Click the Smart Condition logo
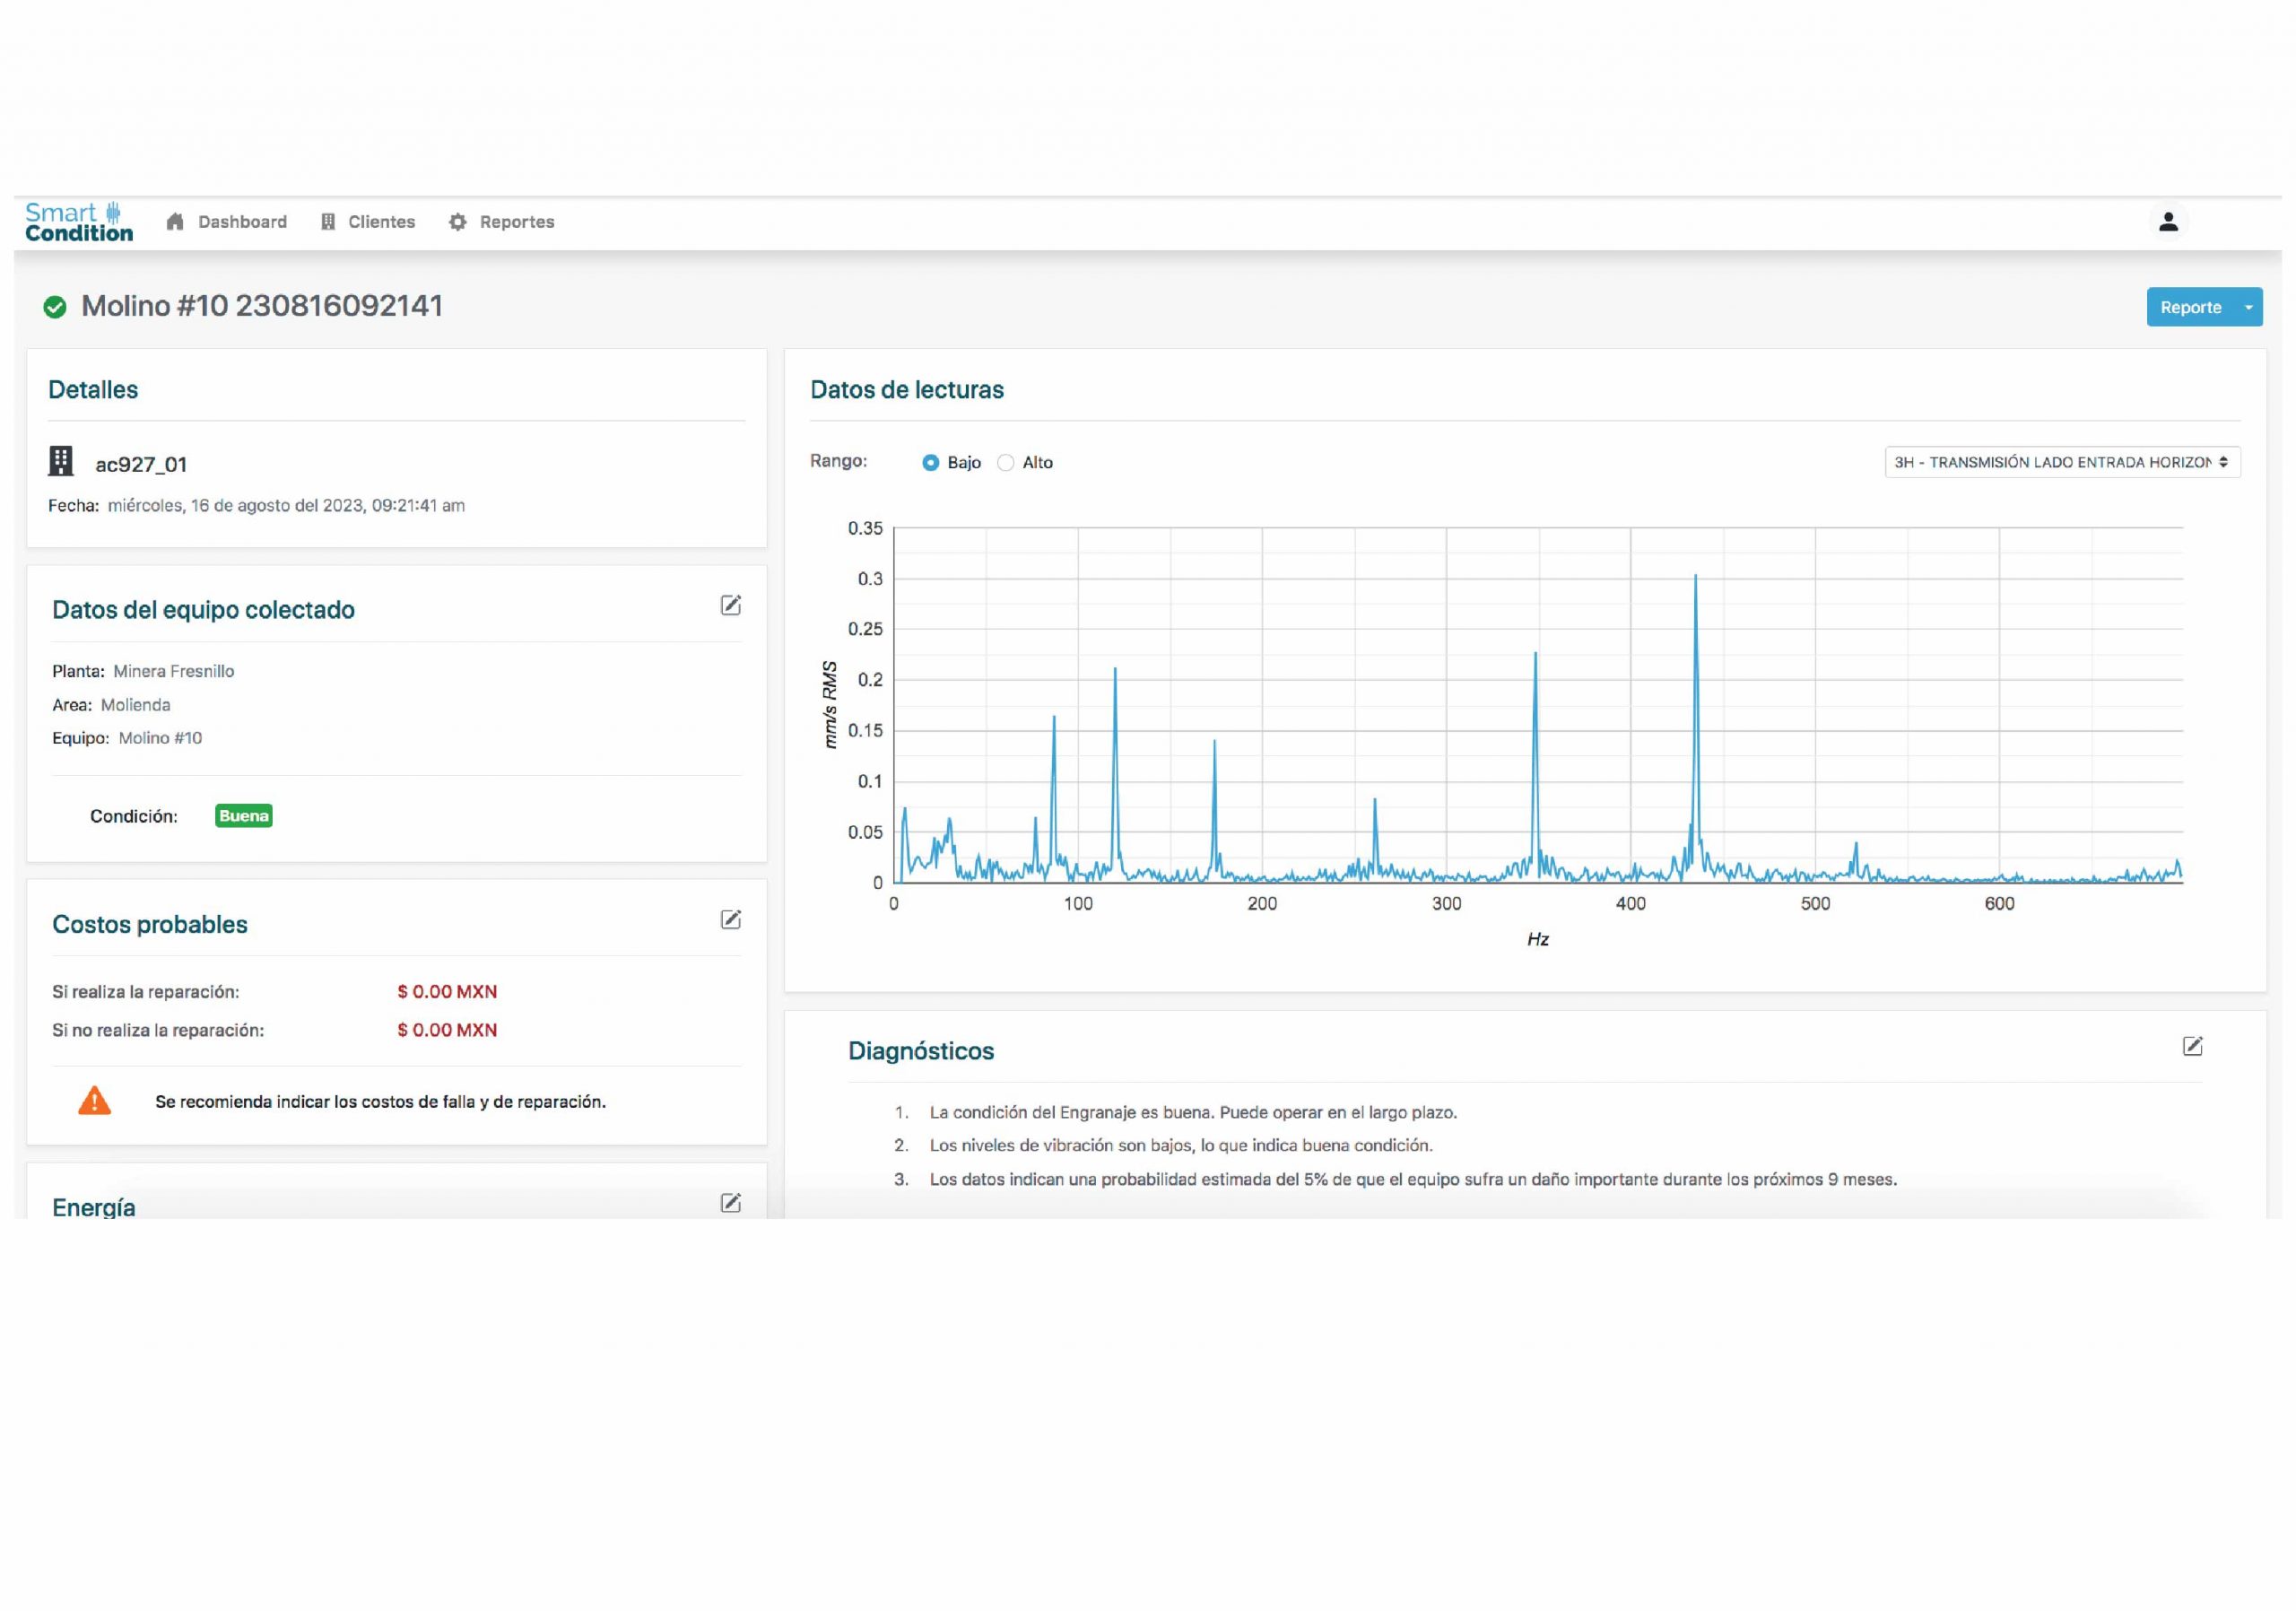 click(79, 222)
